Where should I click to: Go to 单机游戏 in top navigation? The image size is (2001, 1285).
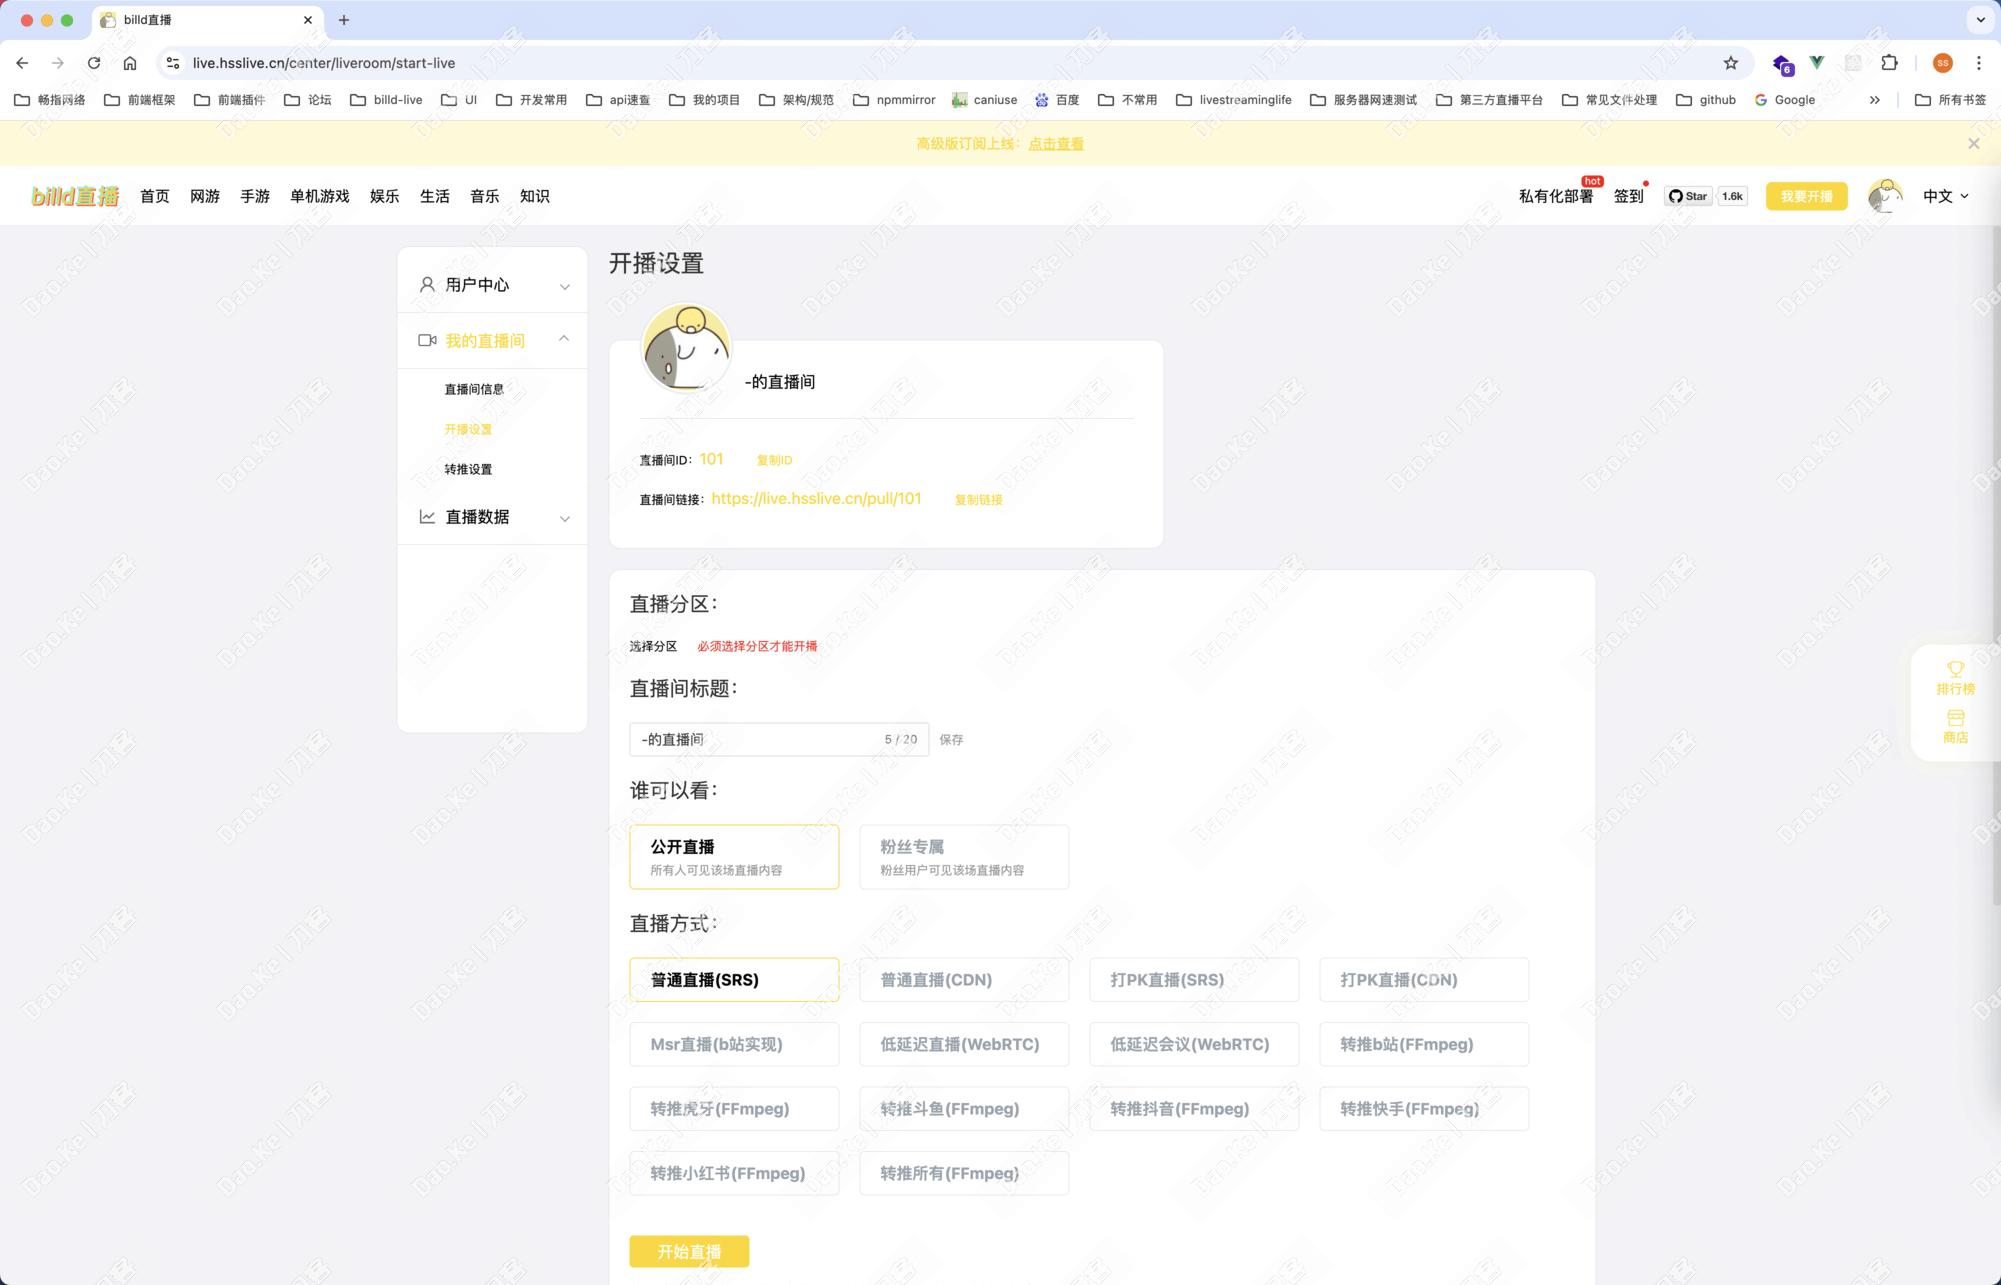[319, 196]
